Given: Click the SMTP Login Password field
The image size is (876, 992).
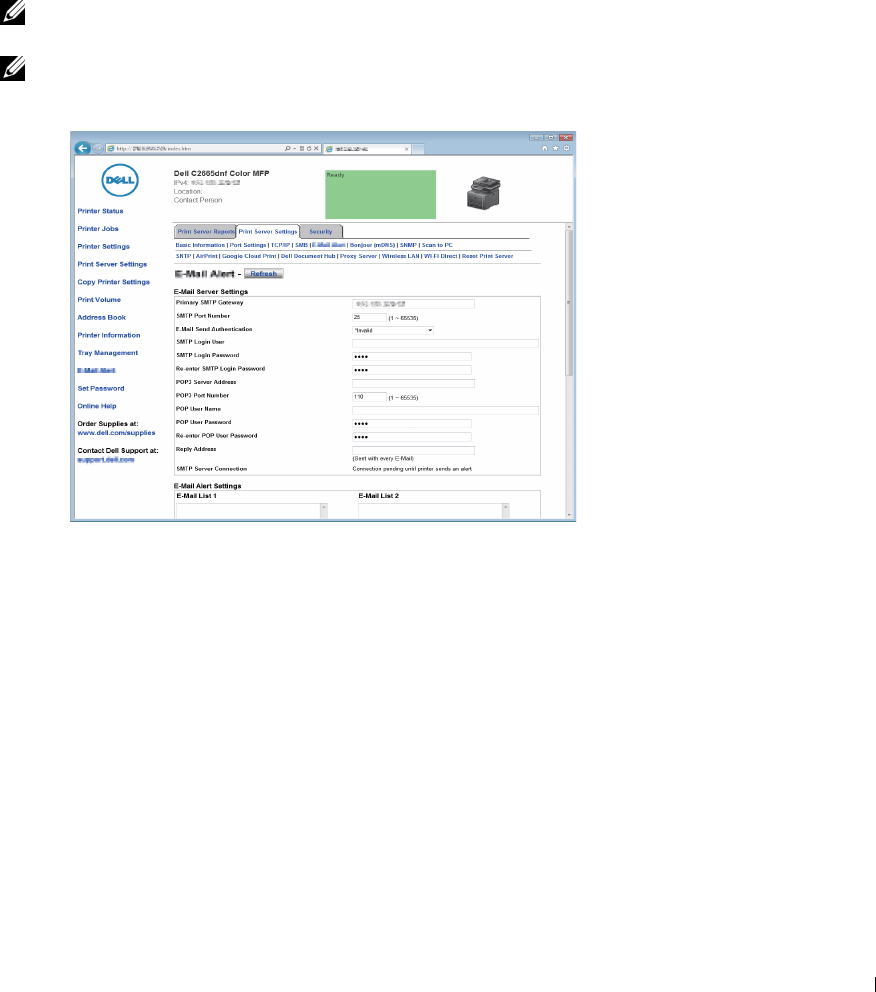Looking at the screenshot, I should coord(412,356).
